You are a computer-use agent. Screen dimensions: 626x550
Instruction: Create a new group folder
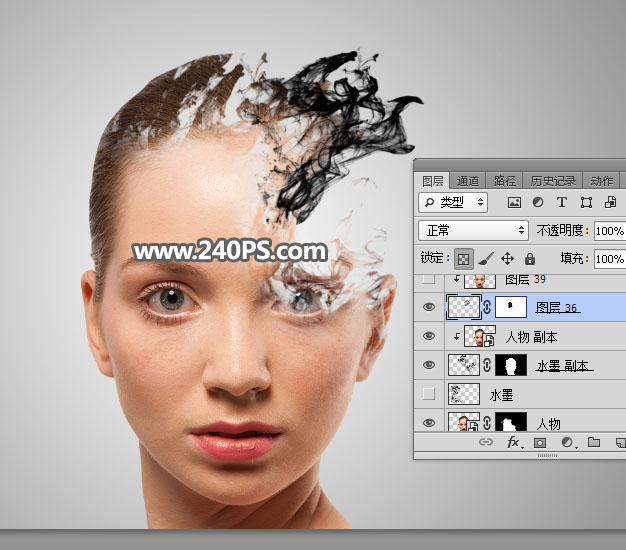(x=594, y=442)
